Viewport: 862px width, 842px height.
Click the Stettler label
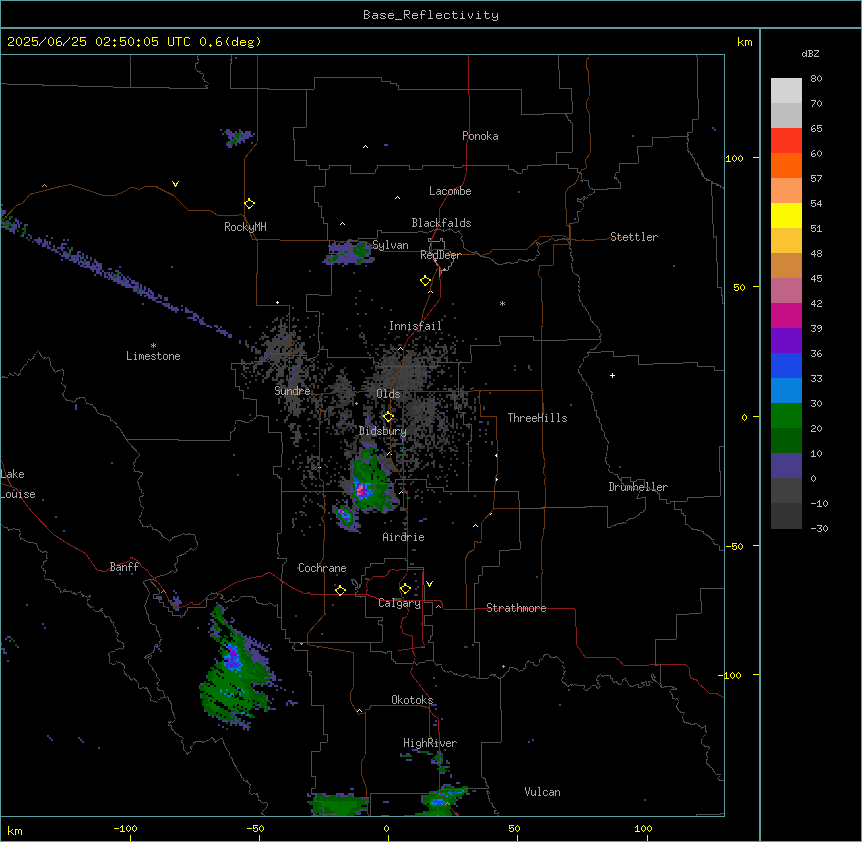[634, 237]
